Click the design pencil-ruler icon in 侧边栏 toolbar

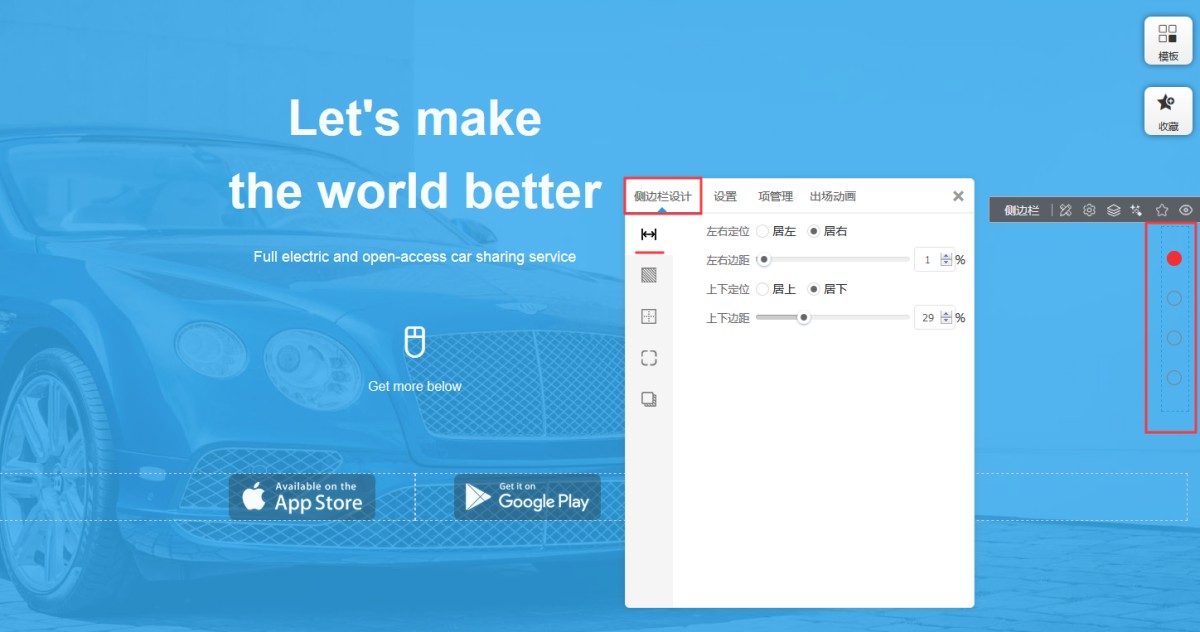(1066, 210)
